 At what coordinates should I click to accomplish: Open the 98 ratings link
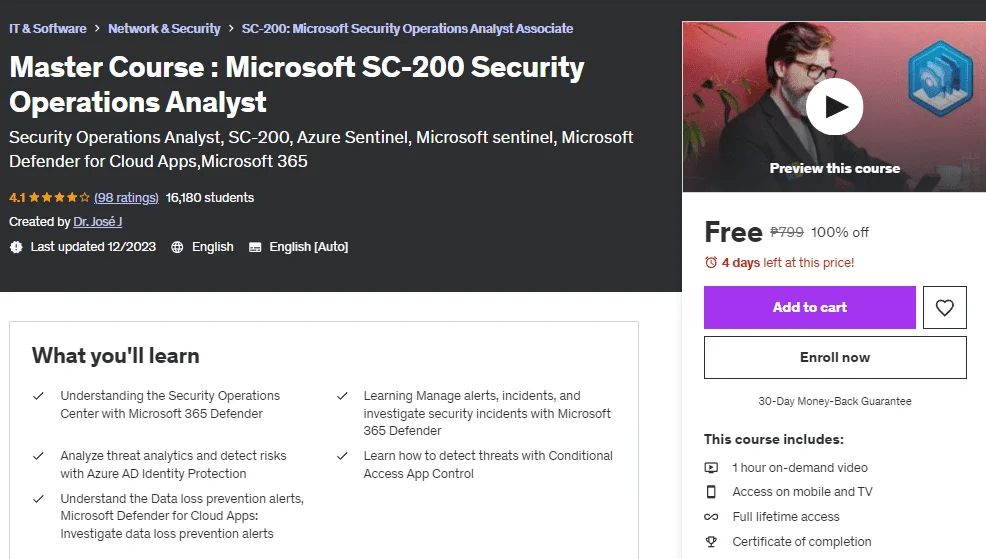[126, 197]
